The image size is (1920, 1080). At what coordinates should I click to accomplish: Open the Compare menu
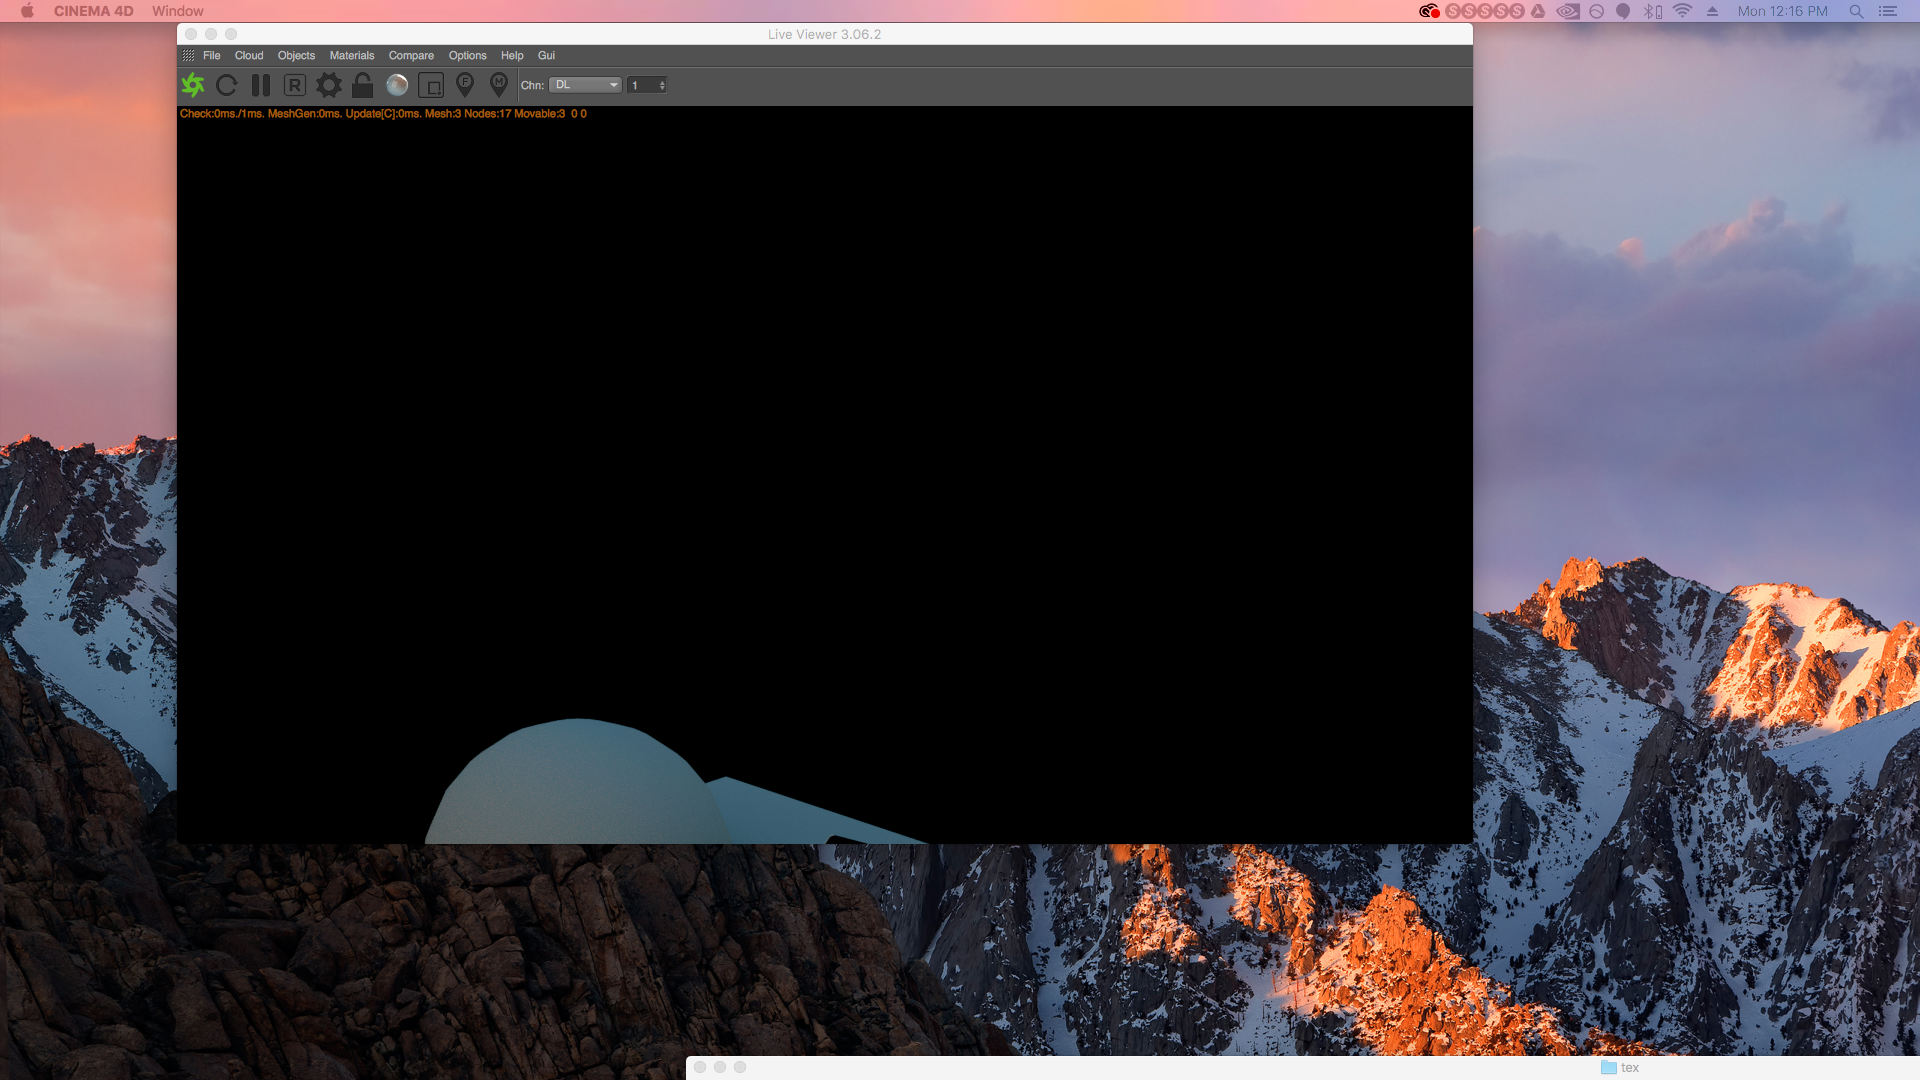[x=411, y=56]
